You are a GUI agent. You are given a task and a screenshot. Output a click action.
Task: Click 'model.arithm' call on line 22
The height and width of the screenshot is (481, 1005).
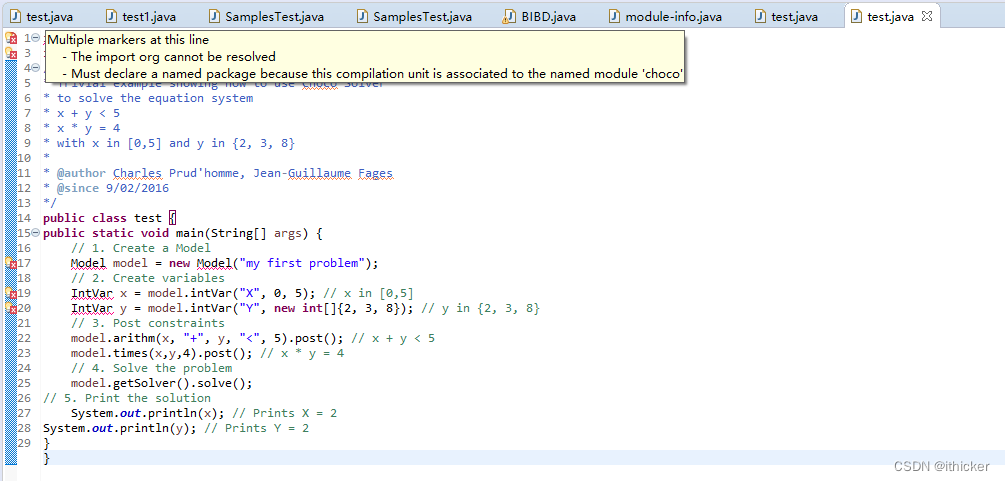112,338
